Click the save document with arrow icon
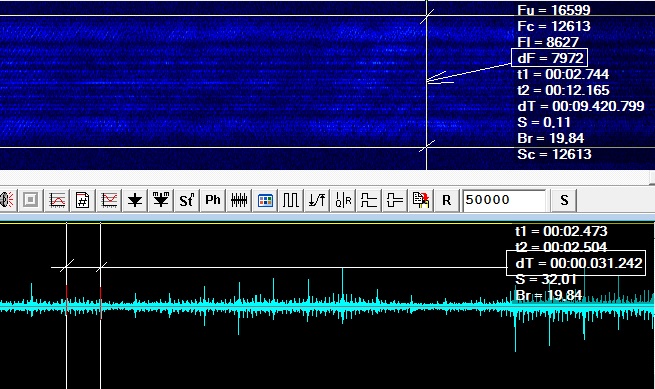655x389 pixels. pos(421,200)
